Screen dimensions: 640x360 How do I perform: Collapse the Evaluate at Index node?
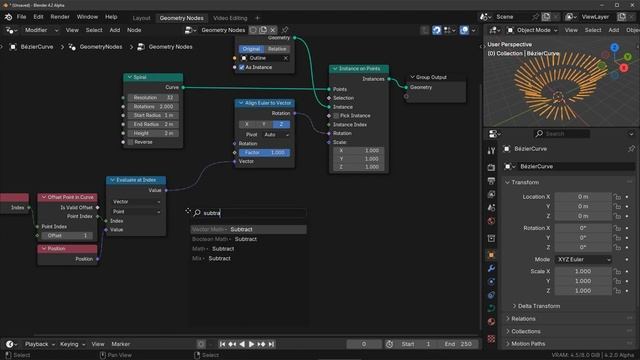(112, 180)
